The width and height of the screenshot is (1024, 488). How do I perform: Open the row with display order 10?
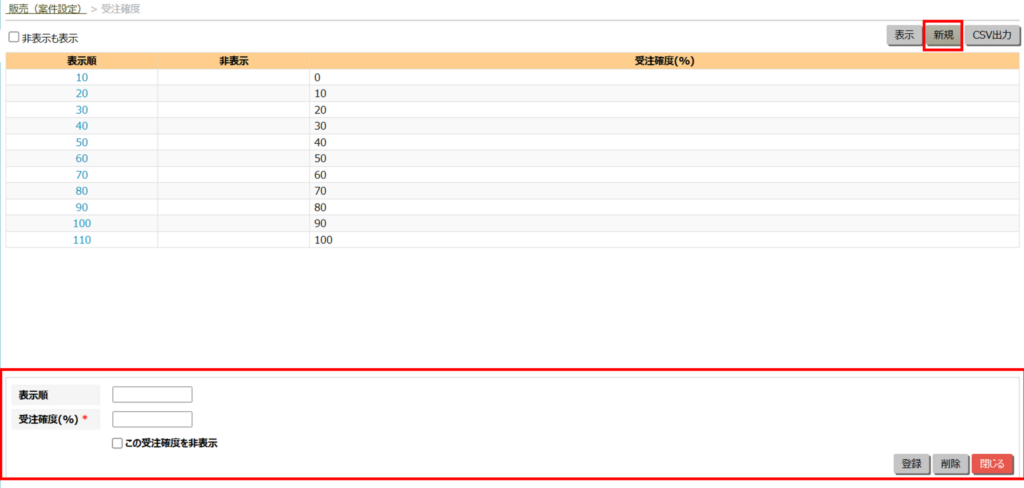tap(82, 77)
